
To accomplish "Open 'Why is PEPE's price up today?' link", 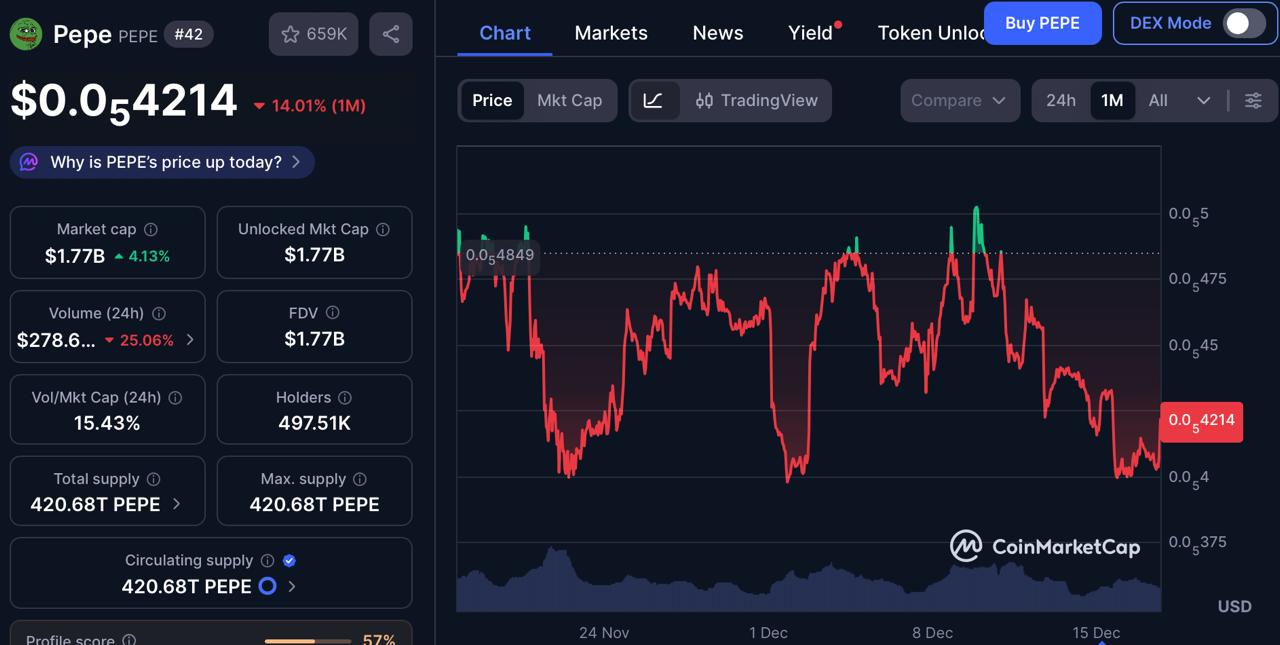I will point(161,161).
